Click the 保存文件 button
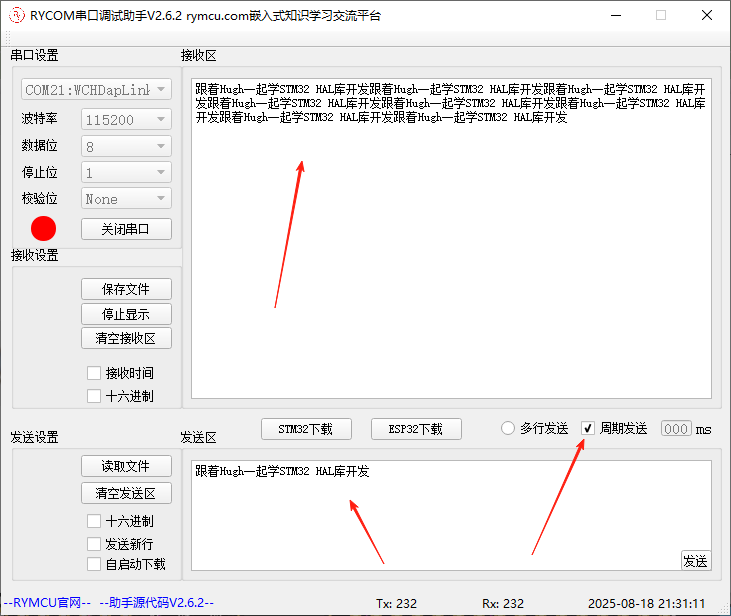The height and width of the screenshot is (616, 731). (x=126, y=289)
